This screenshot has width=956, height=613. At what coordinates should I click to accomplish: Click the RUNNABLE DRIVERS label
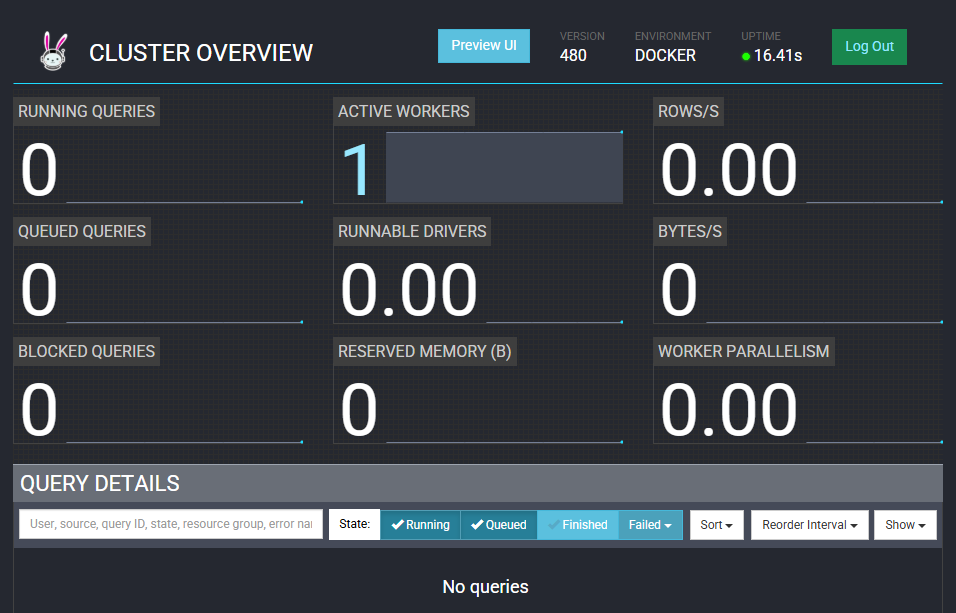(x=412, y=231)
